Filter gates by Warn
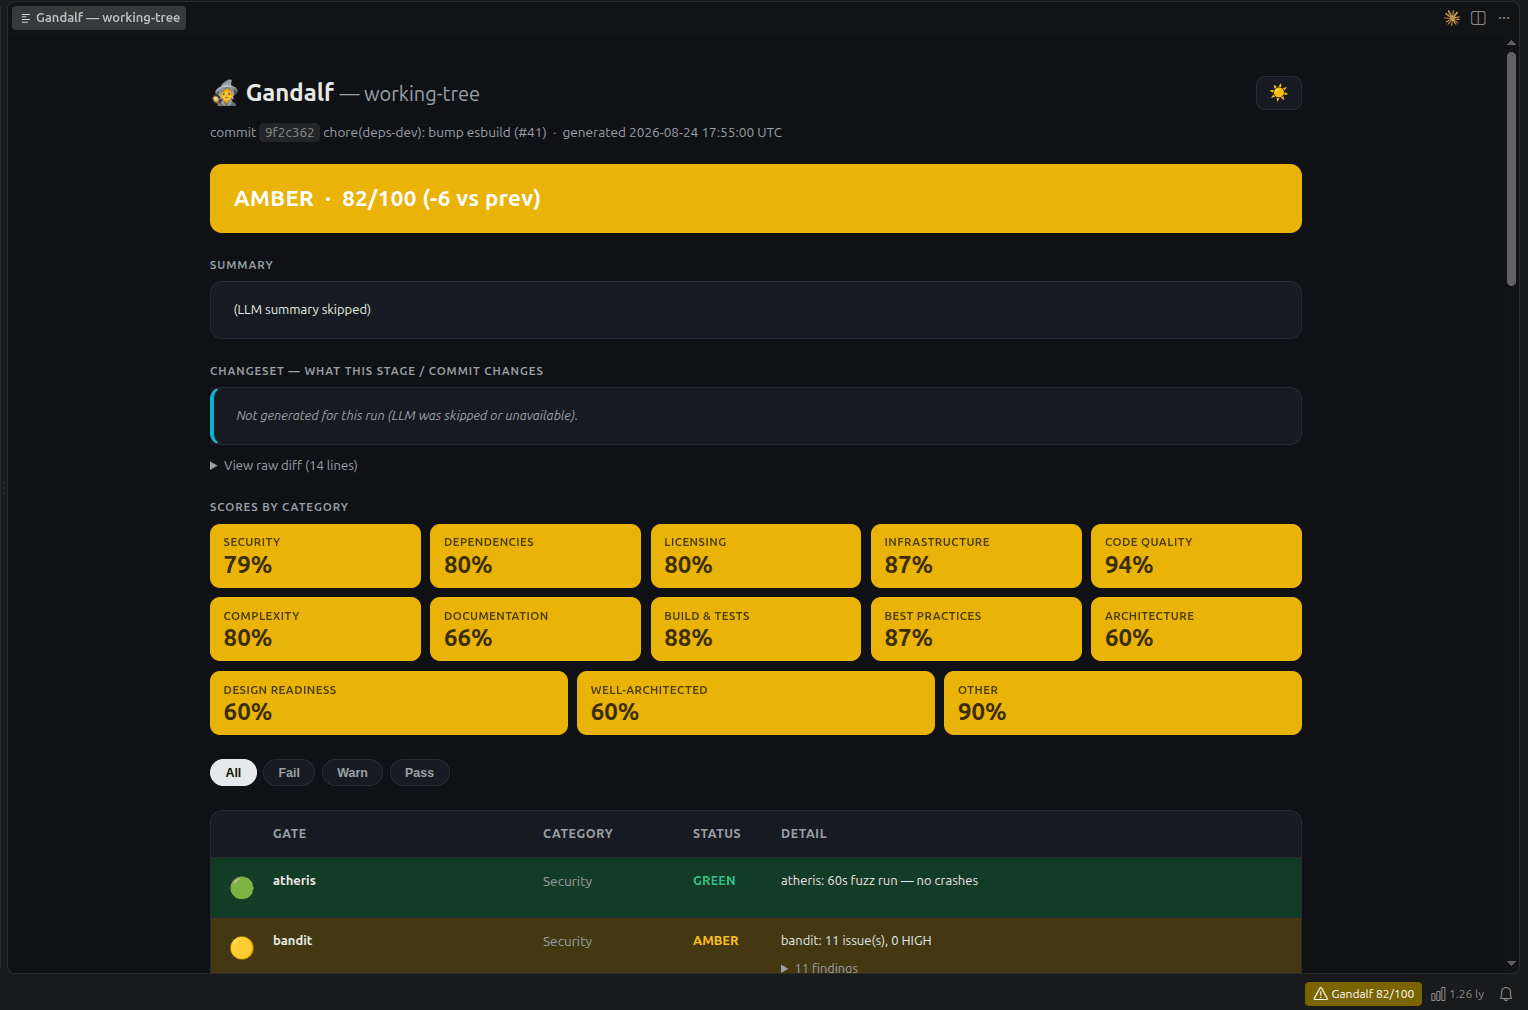Screen dimensions: 1528x1010 [x=352, y=773]
